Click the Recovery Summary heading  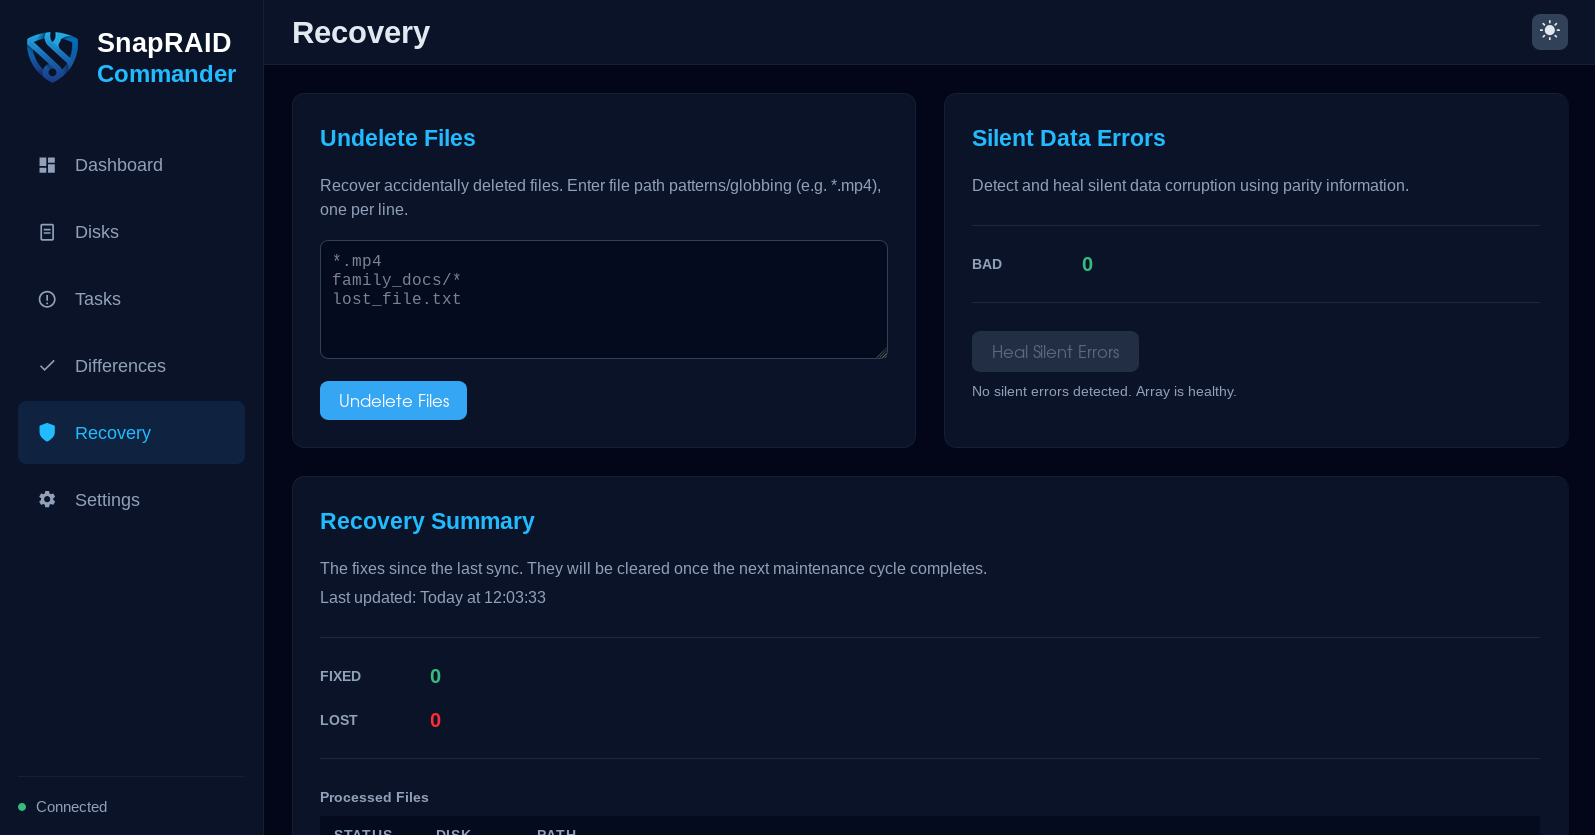(427, 521)
